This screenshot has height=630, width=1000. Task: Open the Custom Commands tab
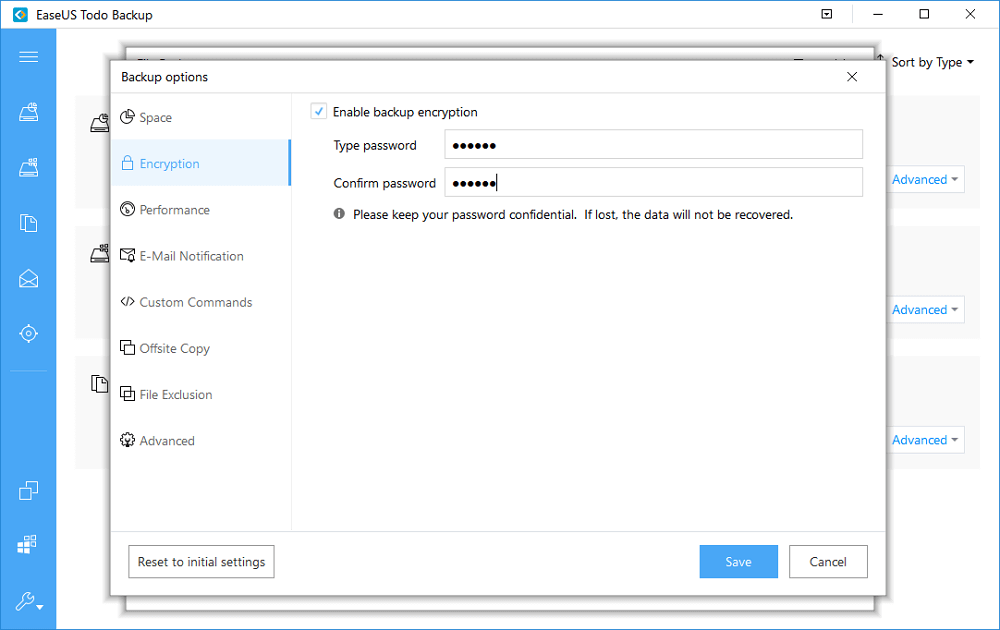point(201,302)
